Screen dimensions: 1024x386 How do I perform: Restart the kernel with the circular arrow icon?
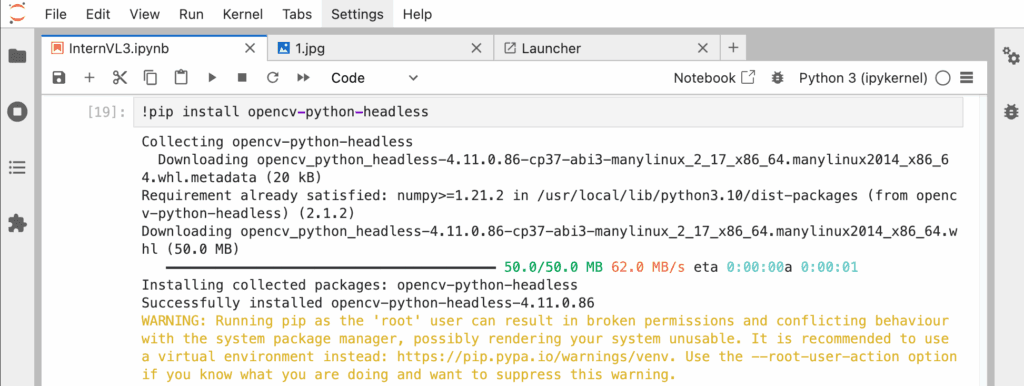pos(272,78)
